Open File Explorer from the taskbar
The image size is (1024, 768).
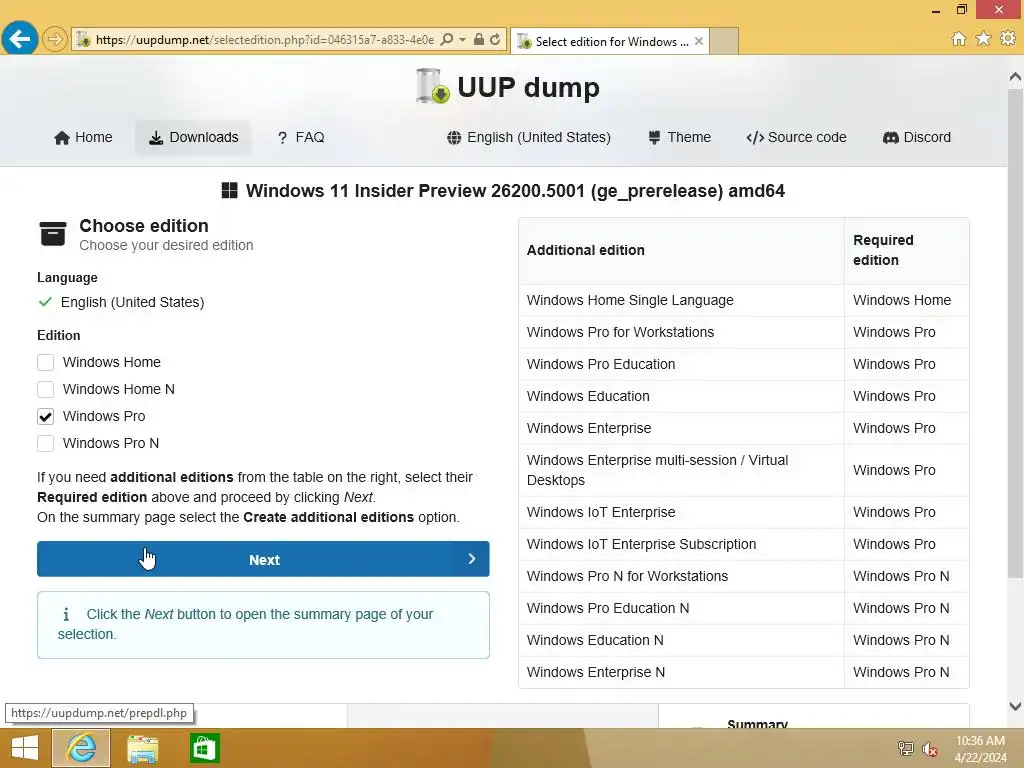142,748
